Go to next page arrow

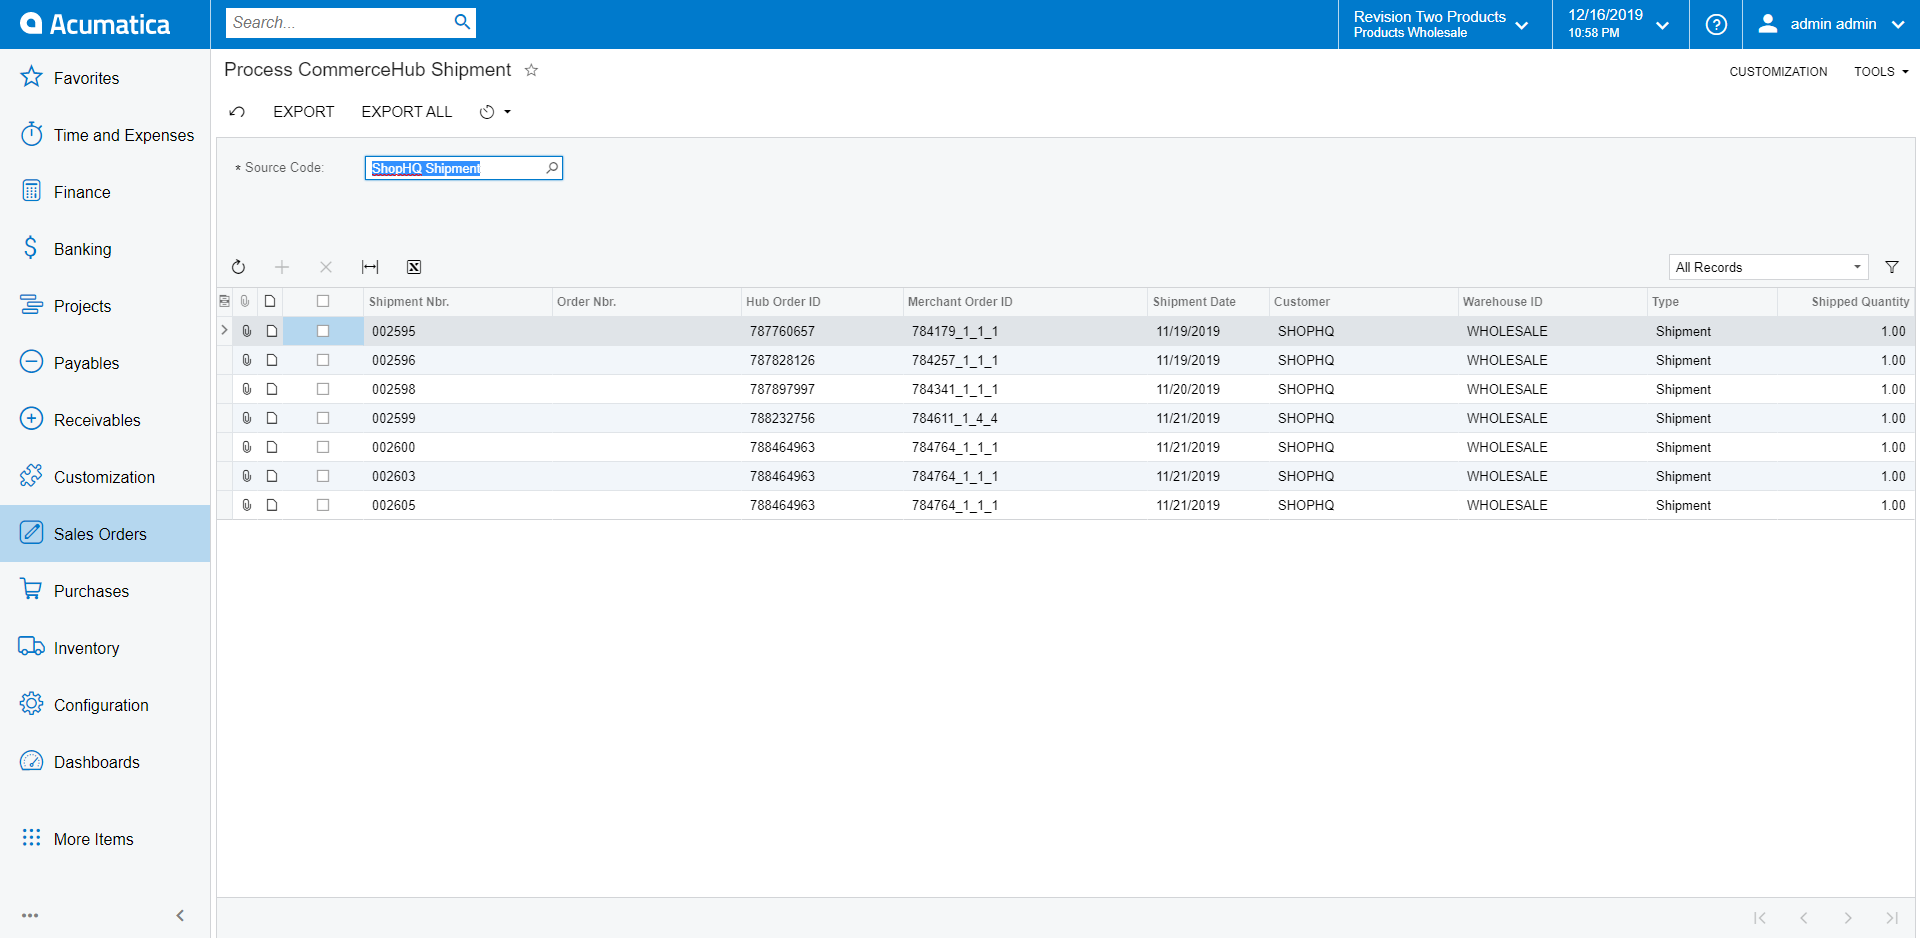click(x=1848, y=918)
